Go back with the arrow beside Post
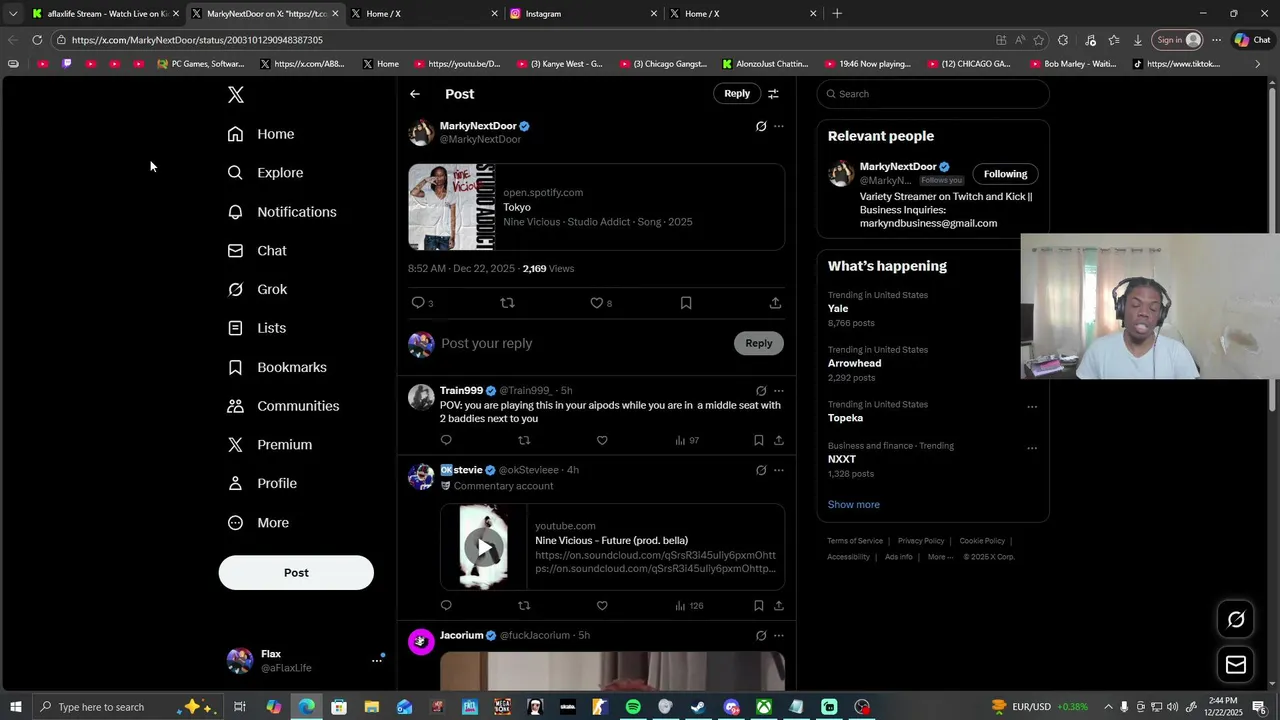The image size is (1280, 720). pos(415,94)
